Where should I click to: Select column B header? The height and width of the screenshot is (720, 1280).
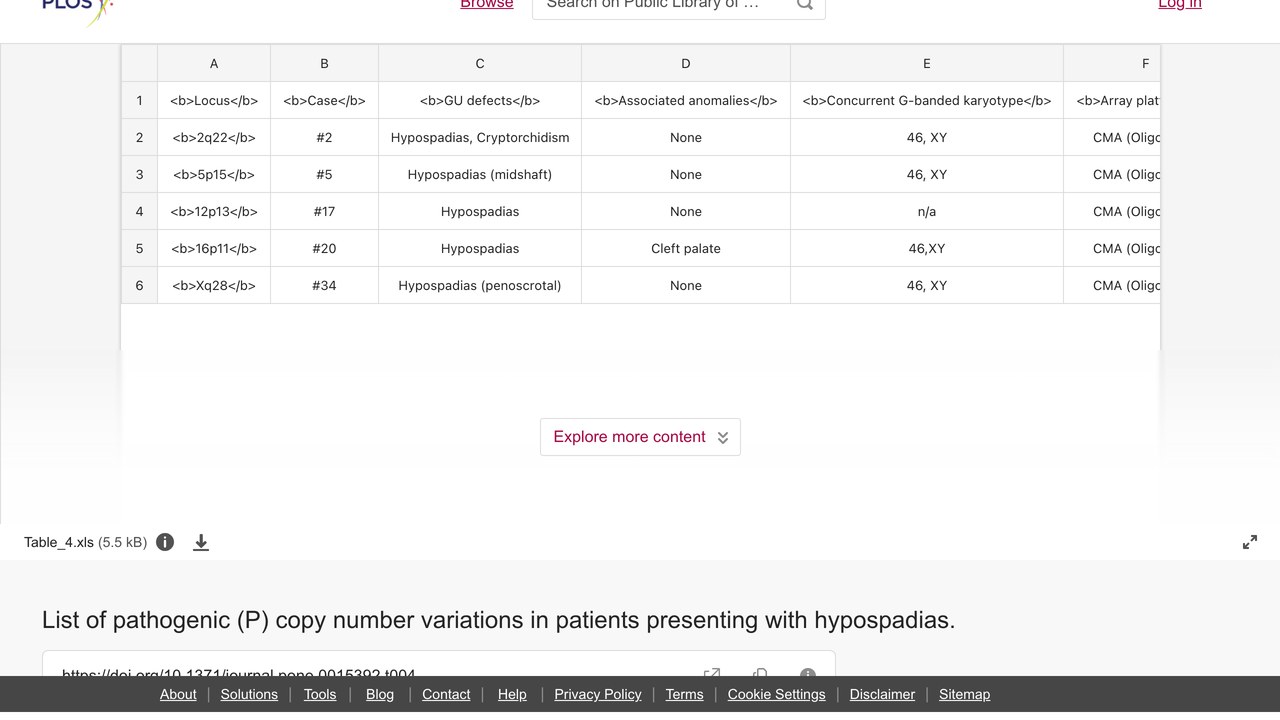324,63
